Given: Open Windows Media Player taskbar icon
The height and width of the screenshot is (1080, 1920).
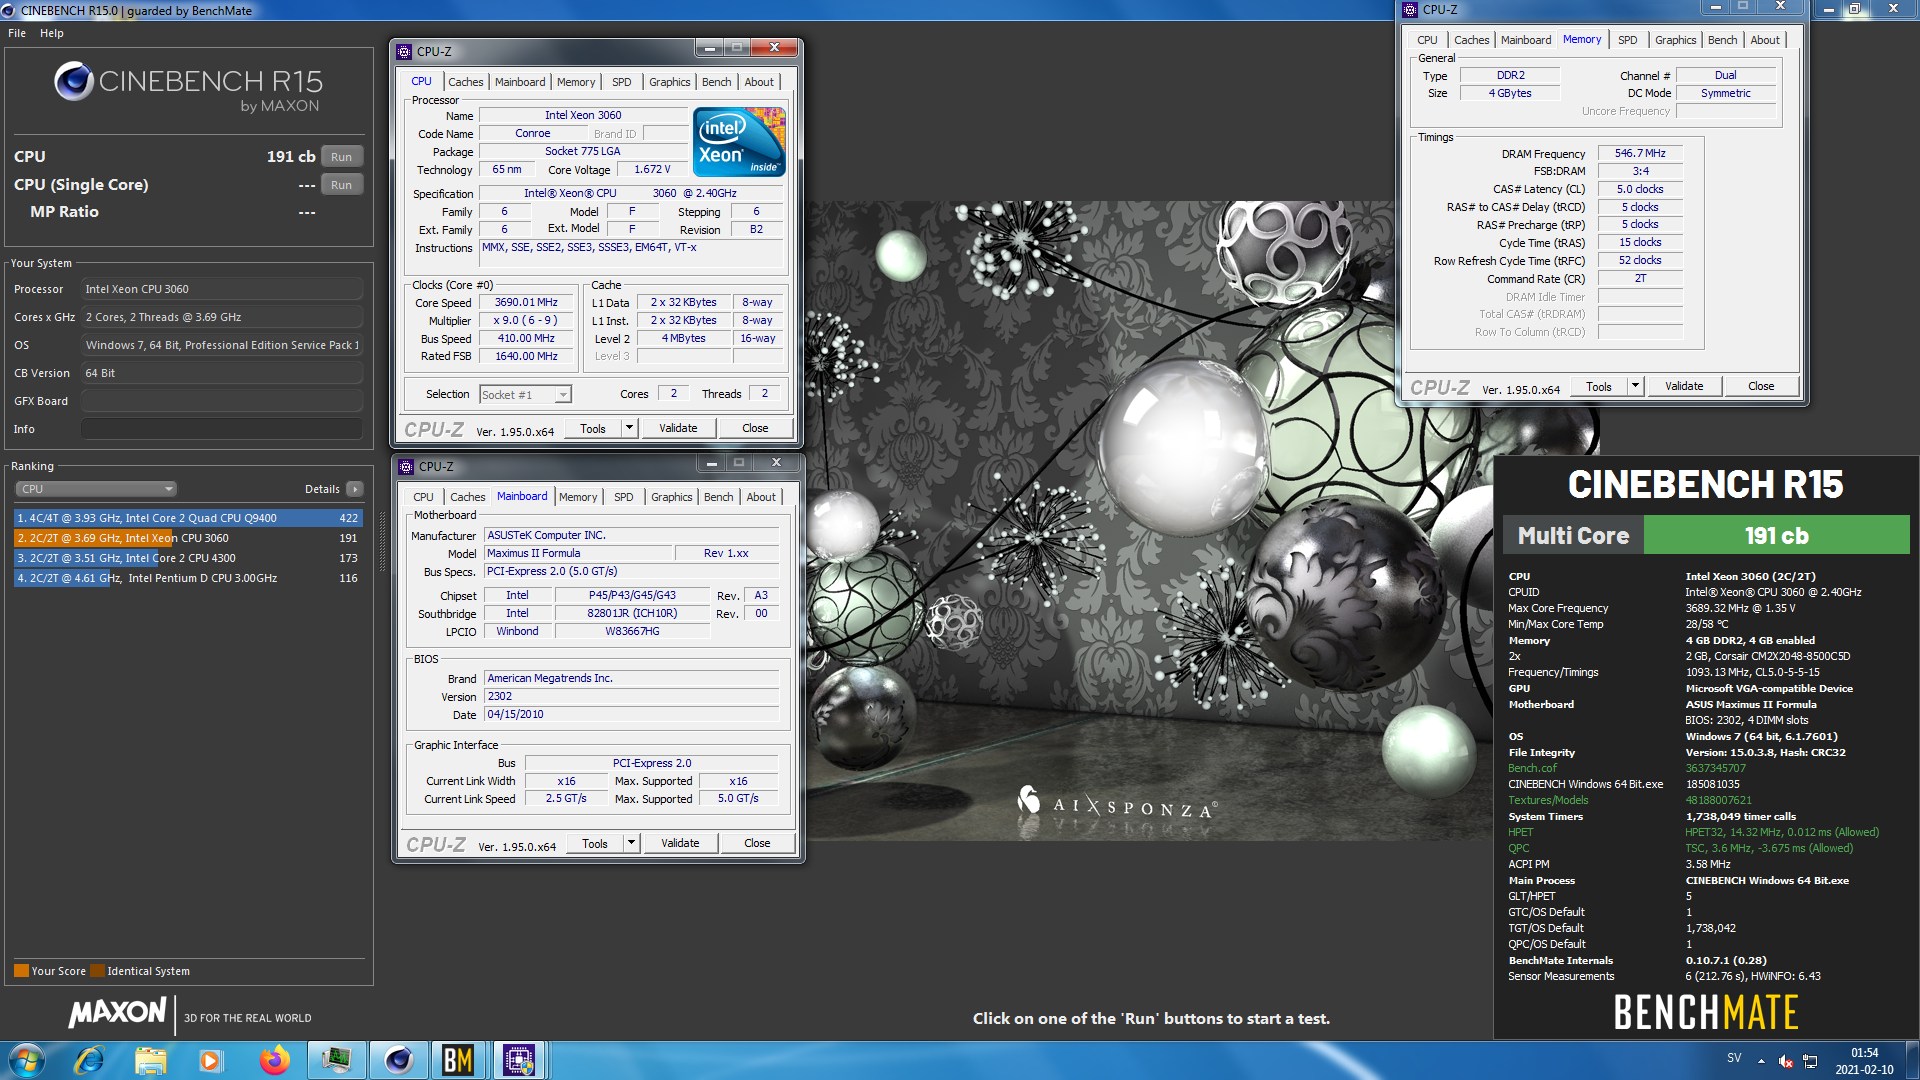Looking at the screenshot, I should click(x=211, y=1060).
